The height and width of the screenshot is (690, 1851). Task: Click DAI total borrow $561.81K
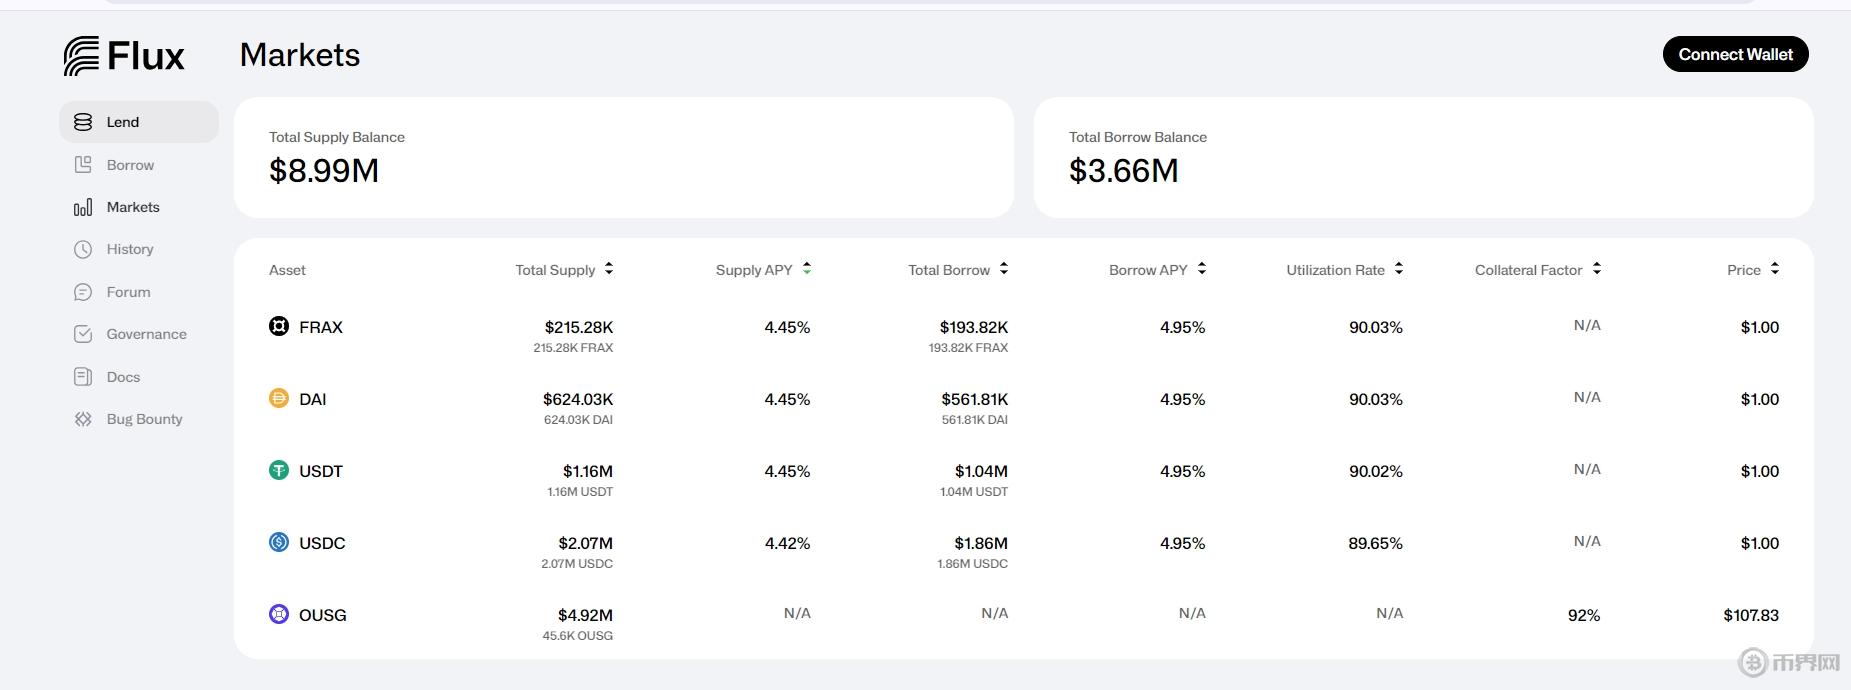975,399
